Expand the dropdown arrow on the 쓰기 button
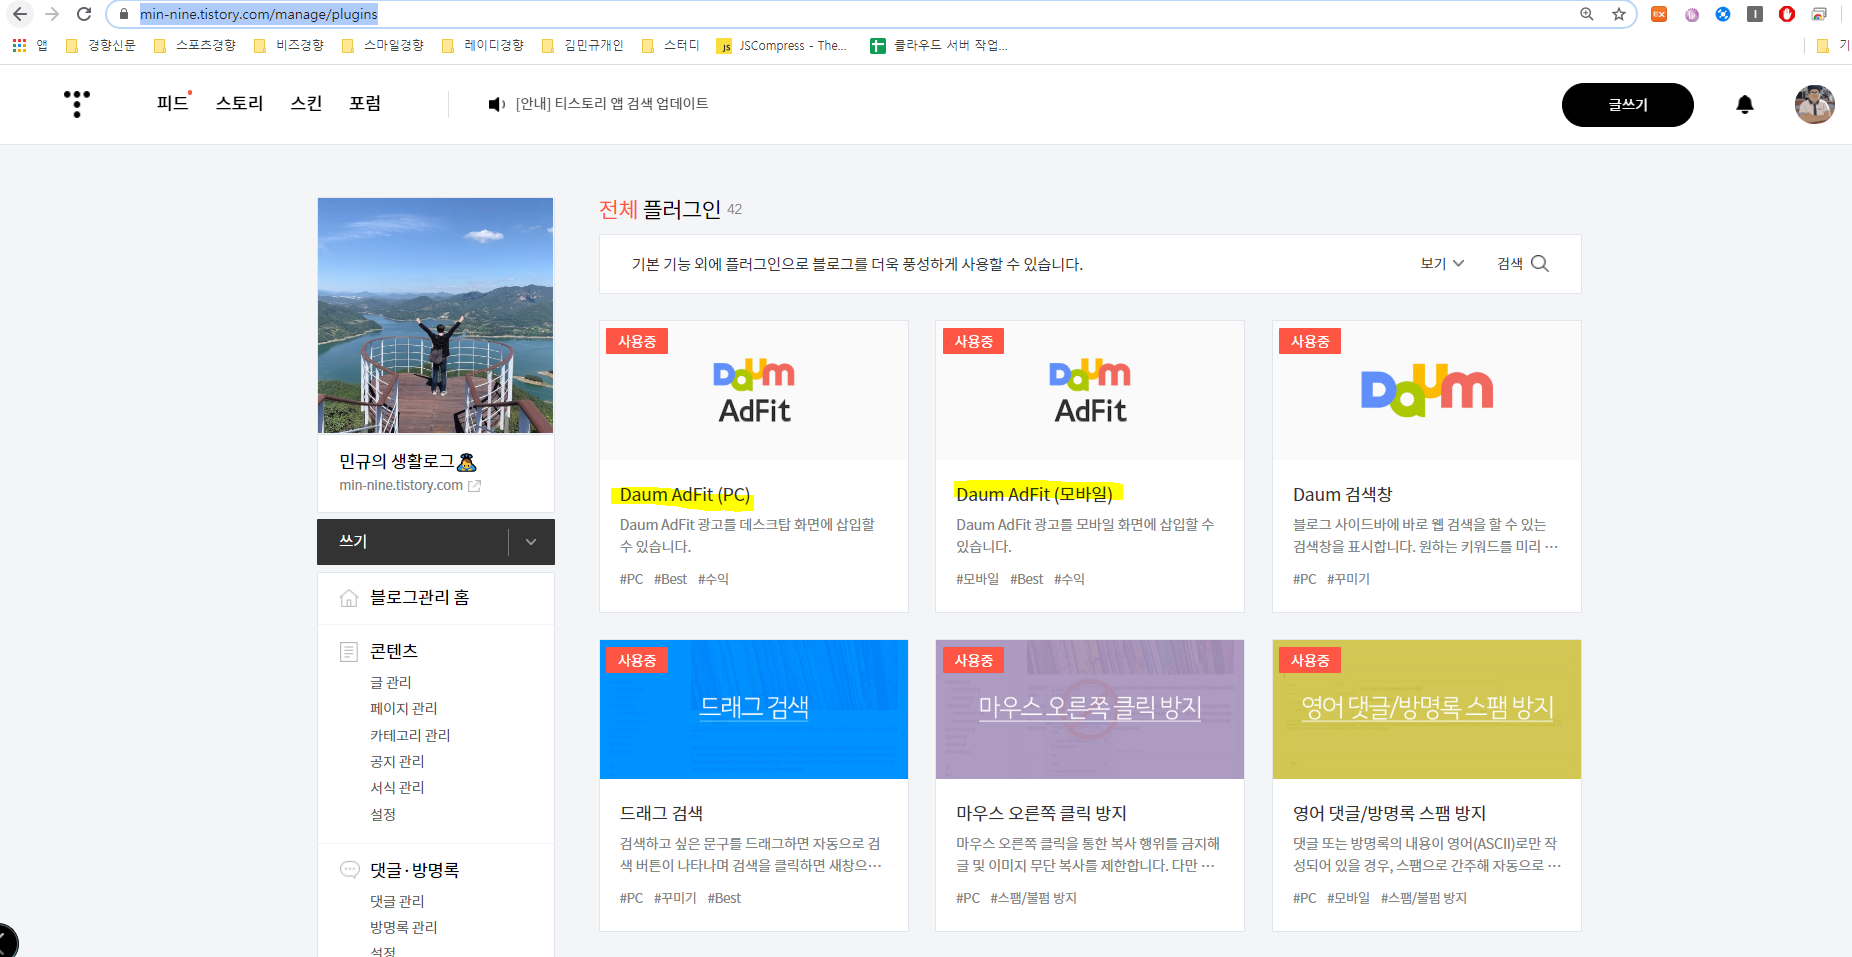Screen dimensions: 1852x957 coord(531,542)
